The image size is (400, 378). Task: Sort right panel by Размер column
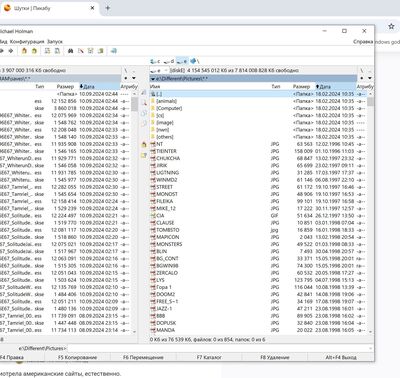click(301, 87)
